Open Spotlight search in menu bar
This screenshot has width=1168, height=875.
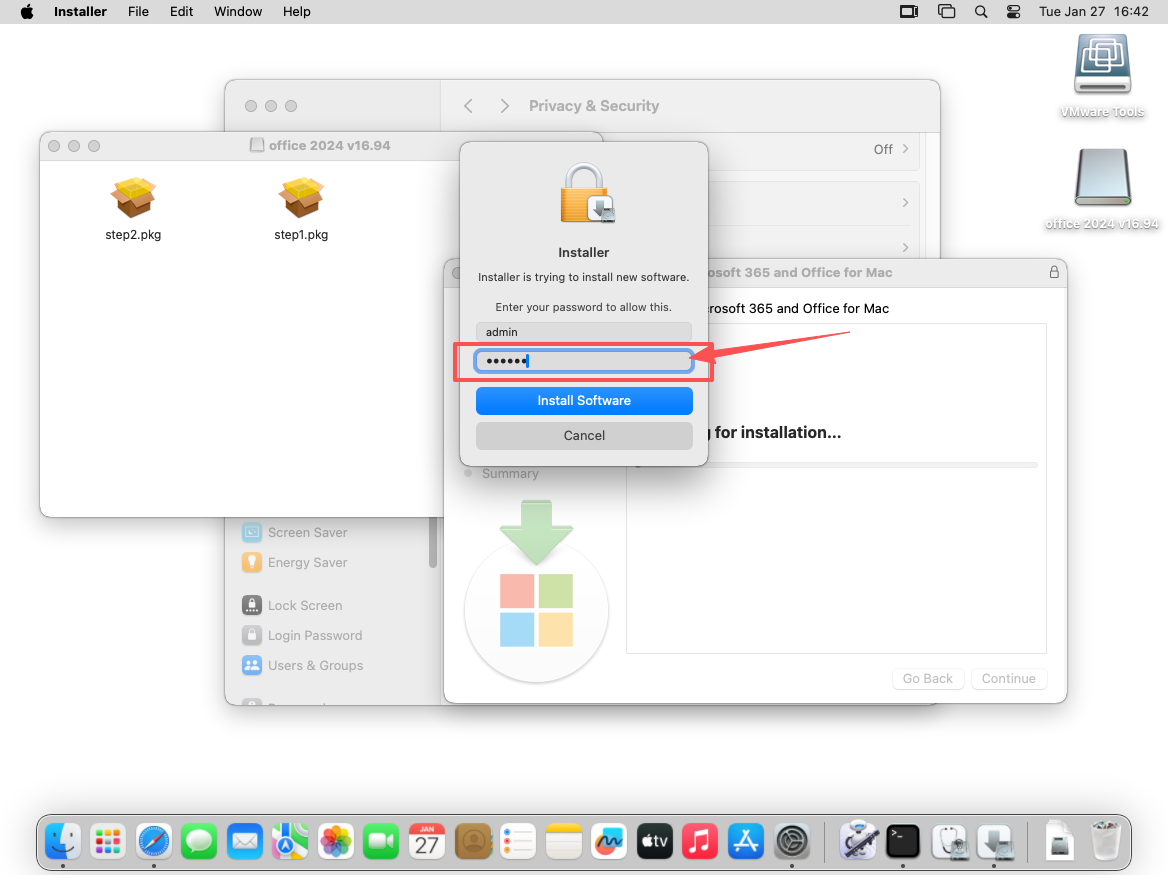coord(981,12)
